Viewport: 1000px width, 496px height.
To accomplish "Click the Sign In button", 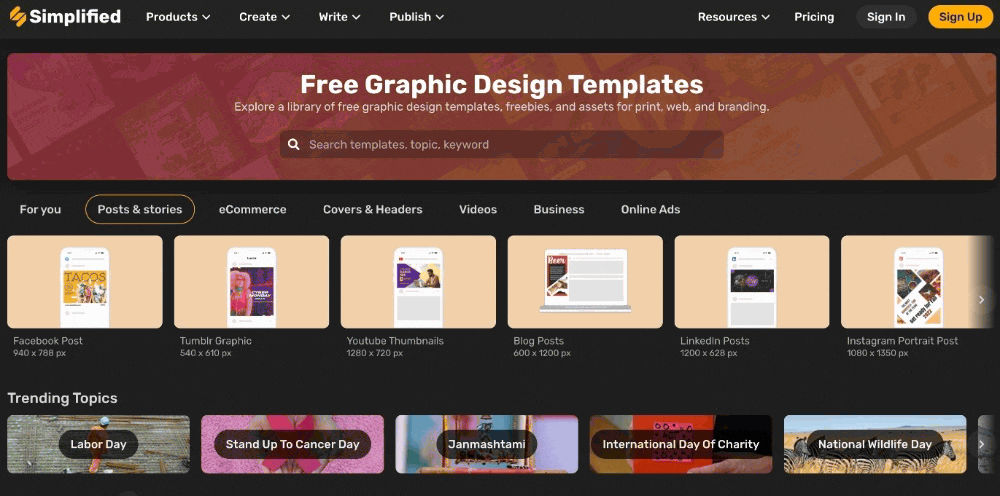I will pos(886,17).
